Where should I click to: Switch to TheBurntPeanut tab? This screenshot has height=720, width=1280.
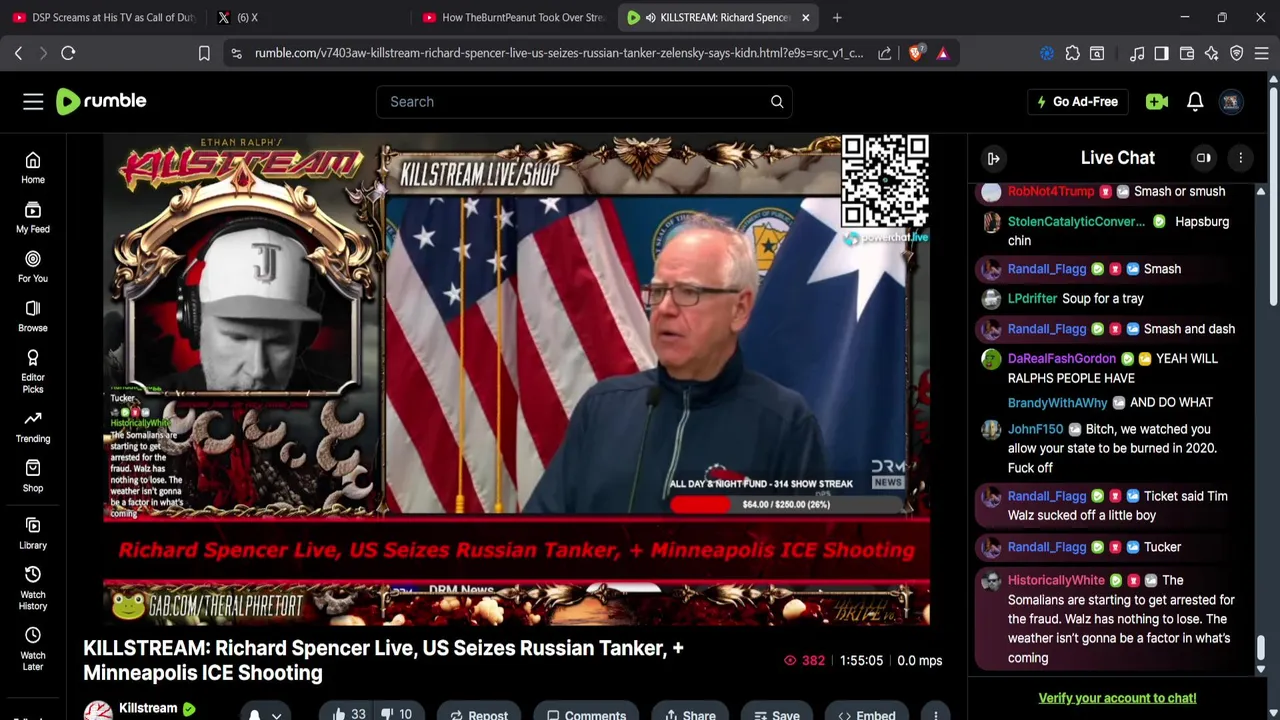coord(513,17)
